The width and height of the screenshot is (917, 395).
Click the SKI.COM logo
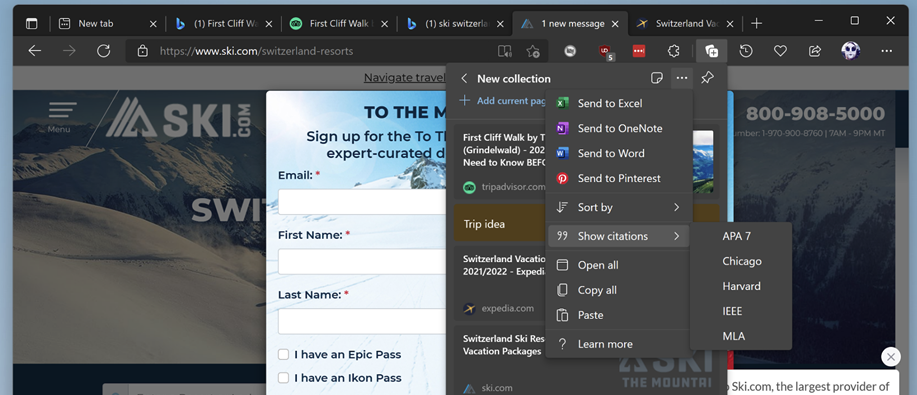pyautogui.click(x=178, y=118)
